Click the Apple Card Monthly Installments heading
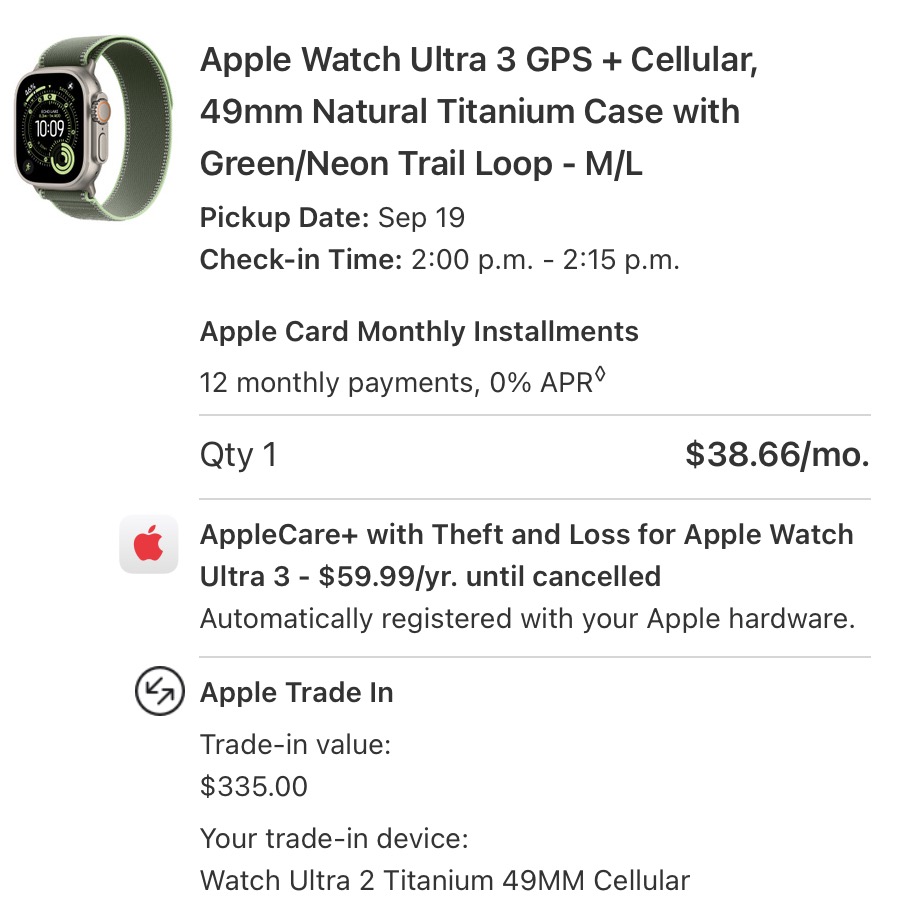Screen dimensions: 922x904 419,331
